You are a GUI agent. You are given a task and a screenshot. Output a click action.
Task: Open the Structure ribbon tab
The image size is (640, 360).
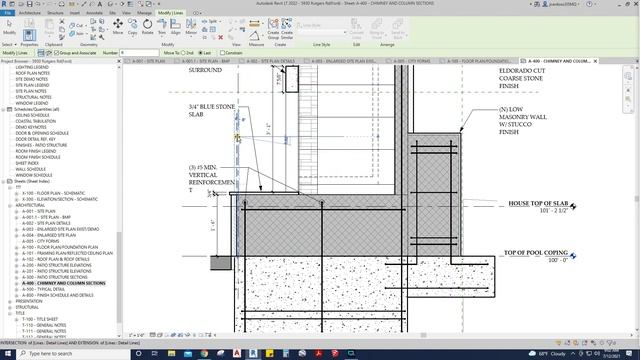[x=55, y=13]
